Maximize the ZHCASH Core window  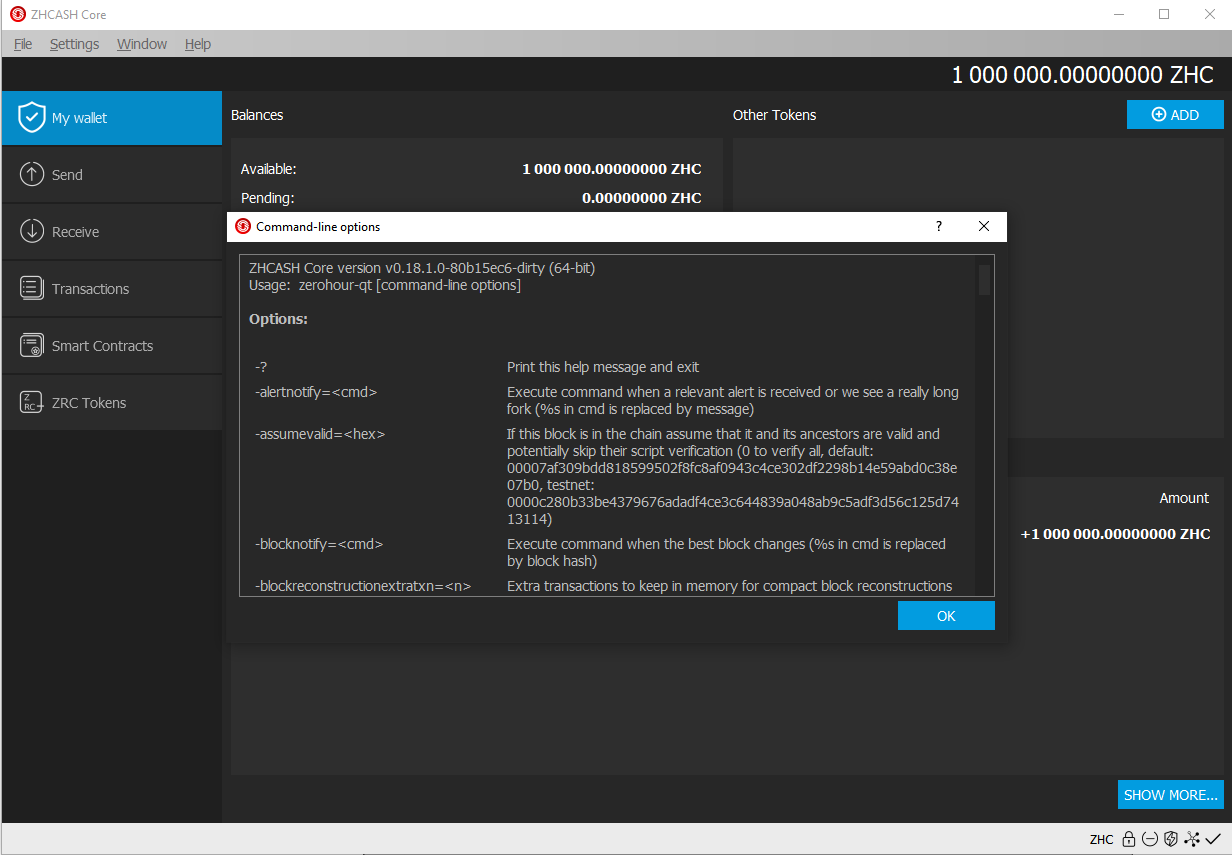tap(1164, 15)
